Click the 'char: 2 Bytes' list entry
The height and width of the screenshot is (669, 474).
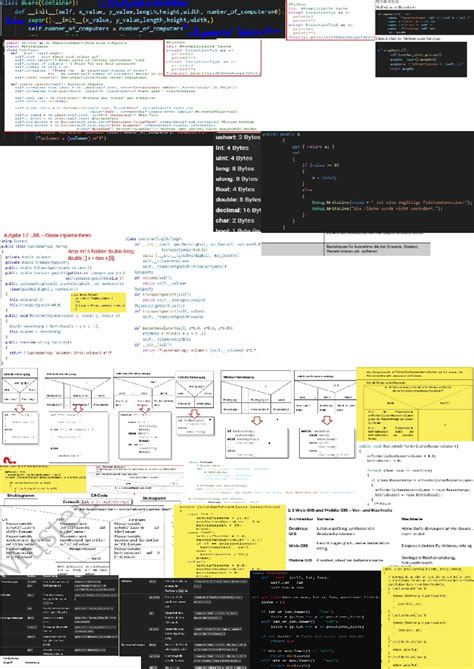tap(235, 221)
